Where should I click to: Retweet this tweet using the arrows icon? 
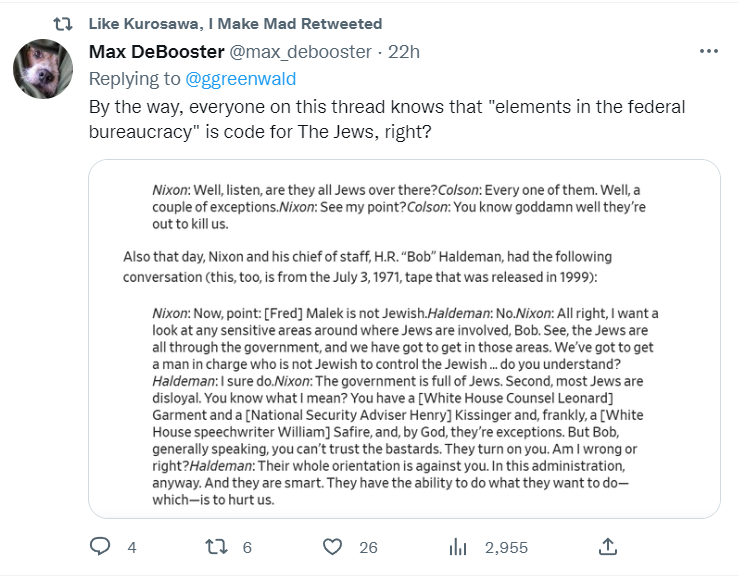point(216,547)
